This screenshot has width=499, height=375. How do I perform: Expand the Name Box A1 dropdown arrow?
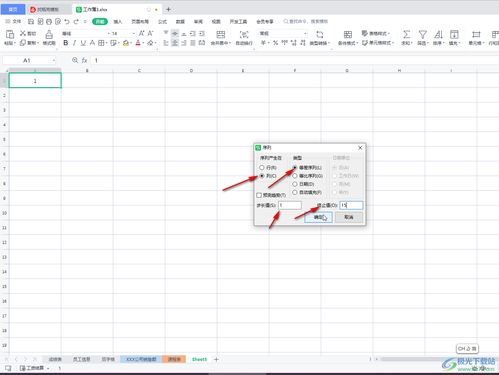tap(54, 60)
